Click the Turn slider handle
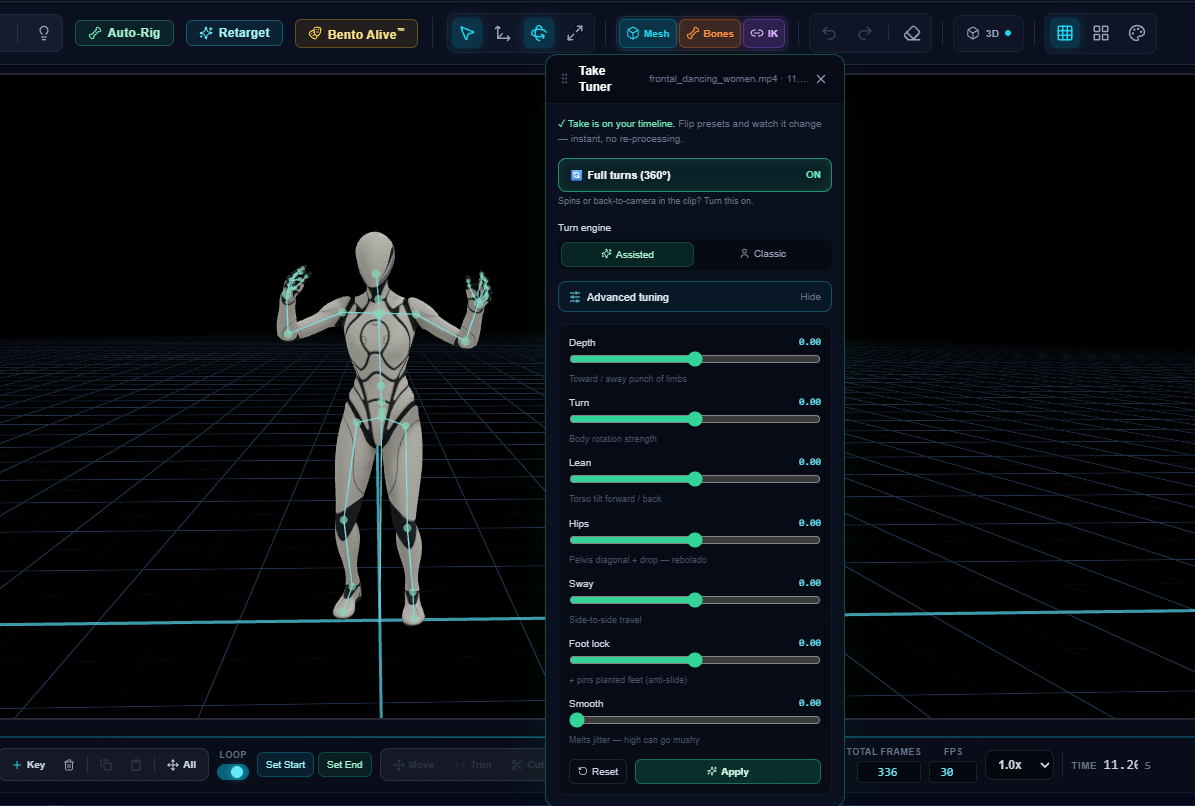 point(694,419)
